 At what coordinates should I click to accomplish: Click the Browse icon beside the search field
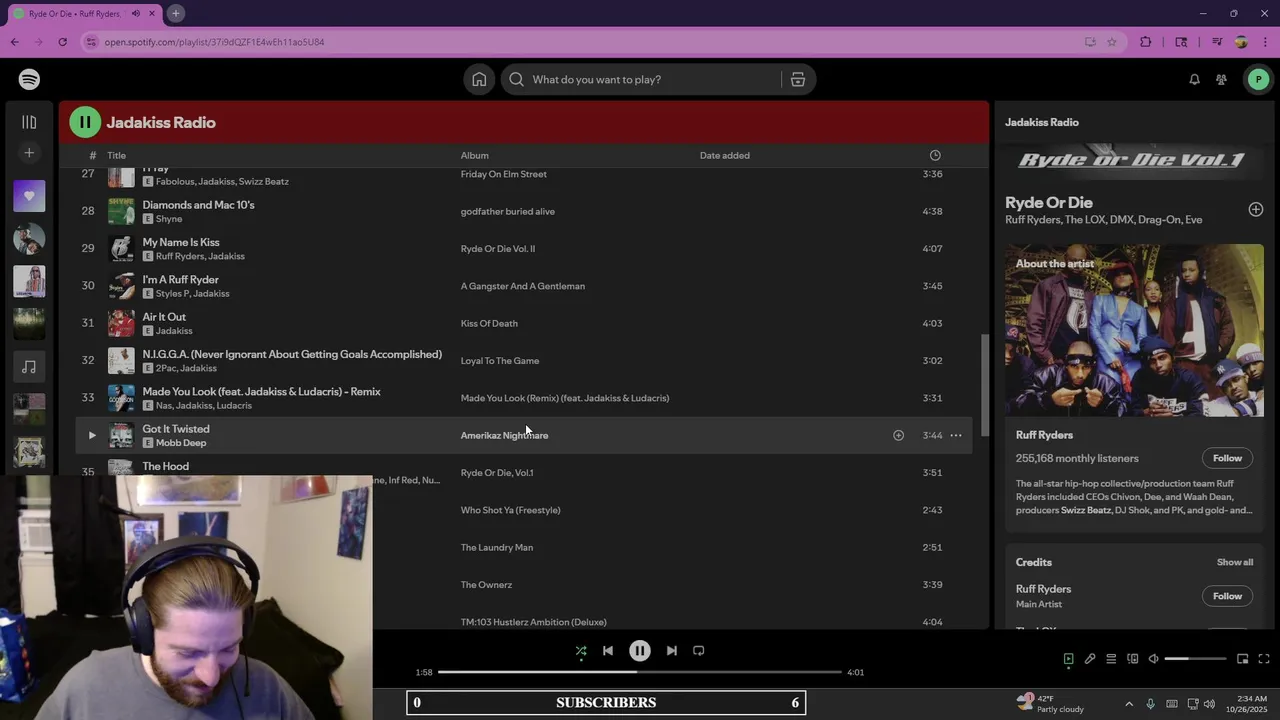click(798, 80)
